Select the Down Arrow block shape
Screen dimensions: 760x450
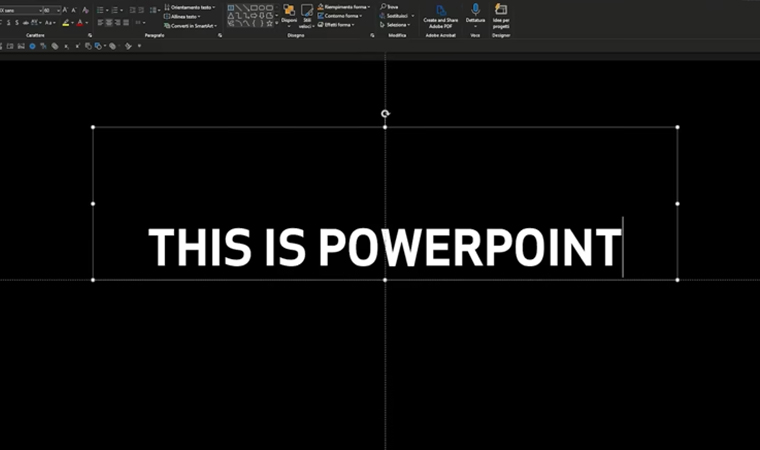point(262,16)
